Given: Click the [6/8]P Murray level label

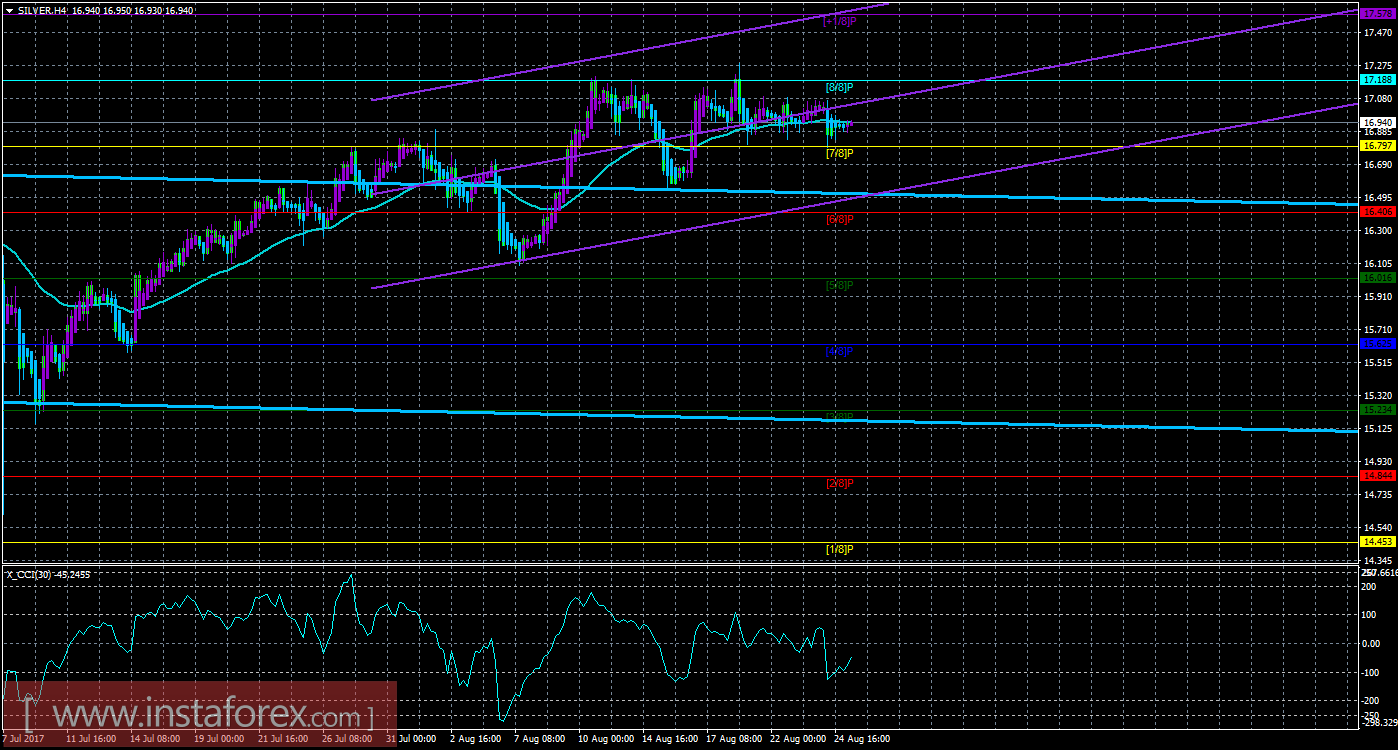Looking at the screenshot, I should [839, 219].
